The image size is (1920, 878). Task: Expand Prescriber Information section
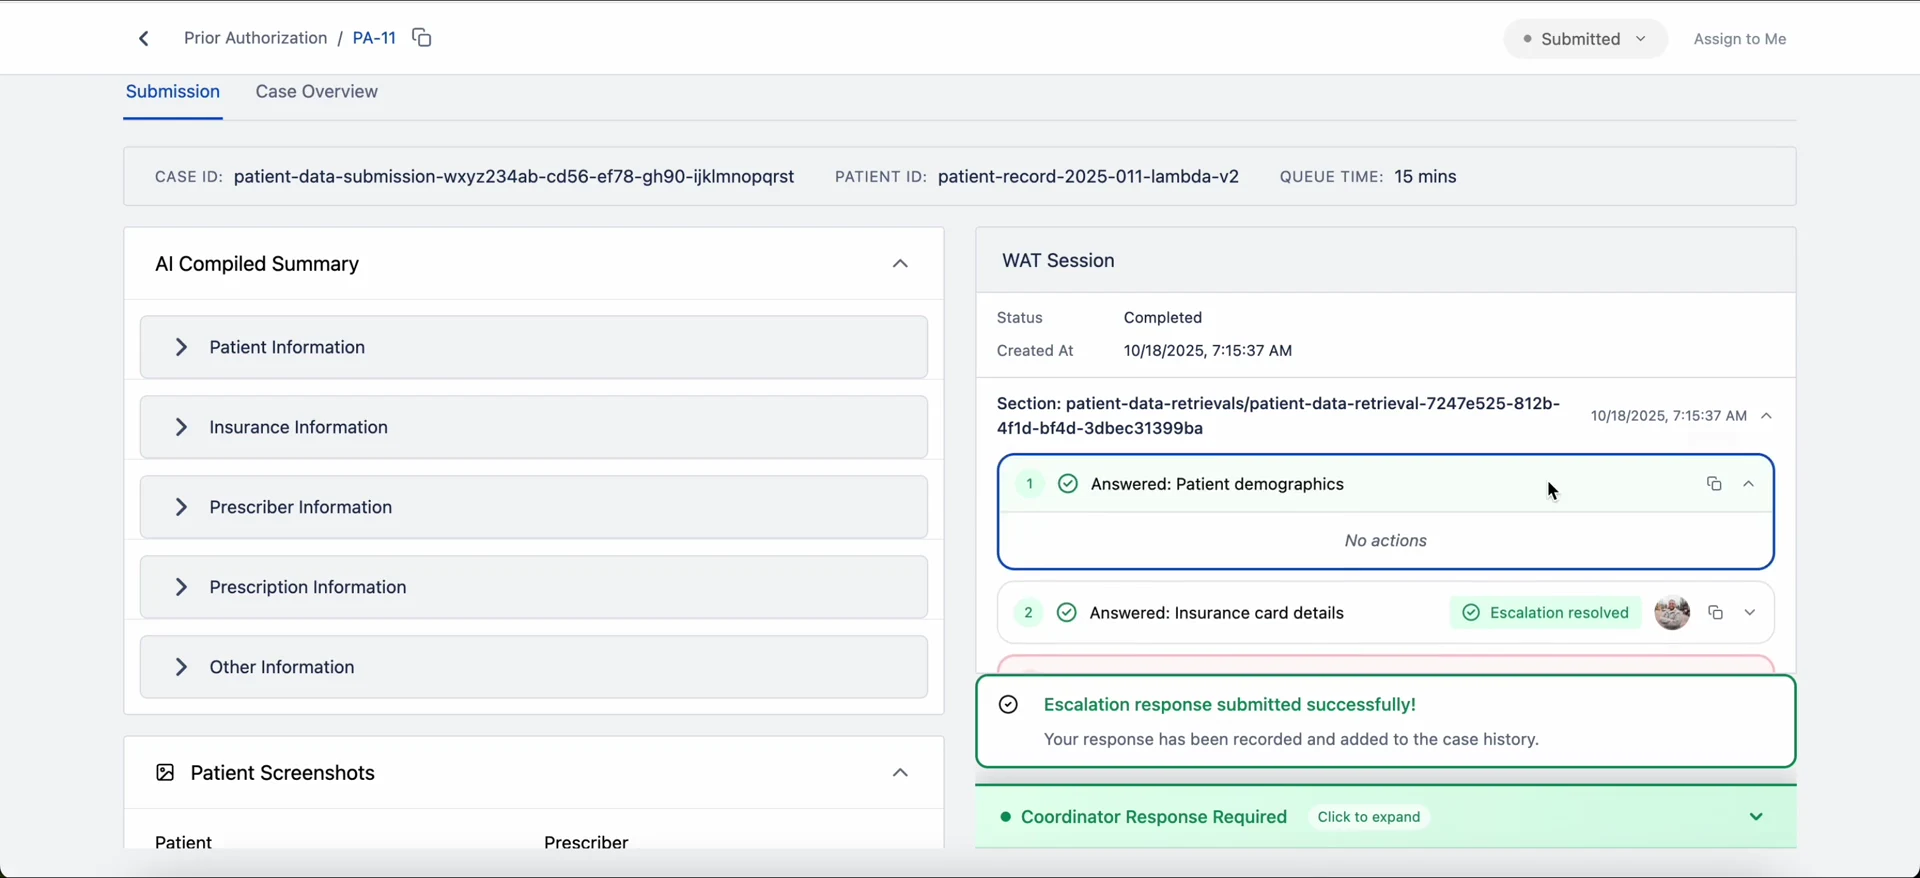click(534, 507)
